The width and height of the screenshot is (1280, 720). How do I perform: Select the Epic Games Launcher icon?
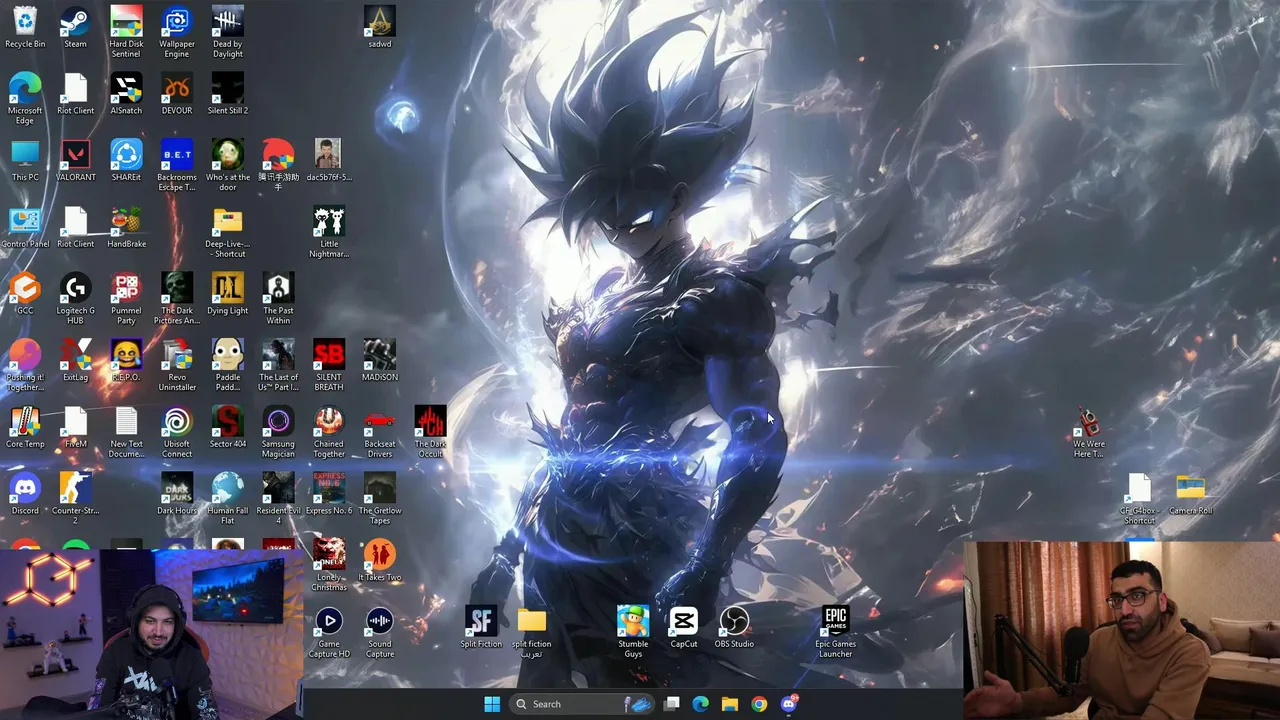pos(836,633)
